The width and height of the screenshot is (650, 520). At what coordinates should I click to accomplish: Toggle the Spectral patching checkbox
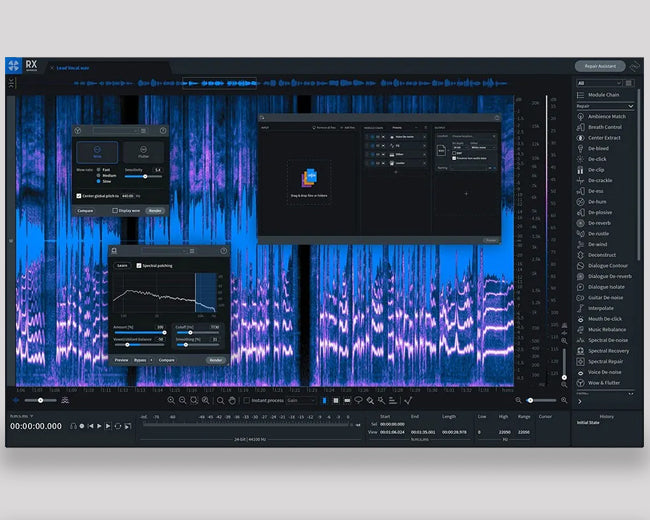click(x=138, y=265)
